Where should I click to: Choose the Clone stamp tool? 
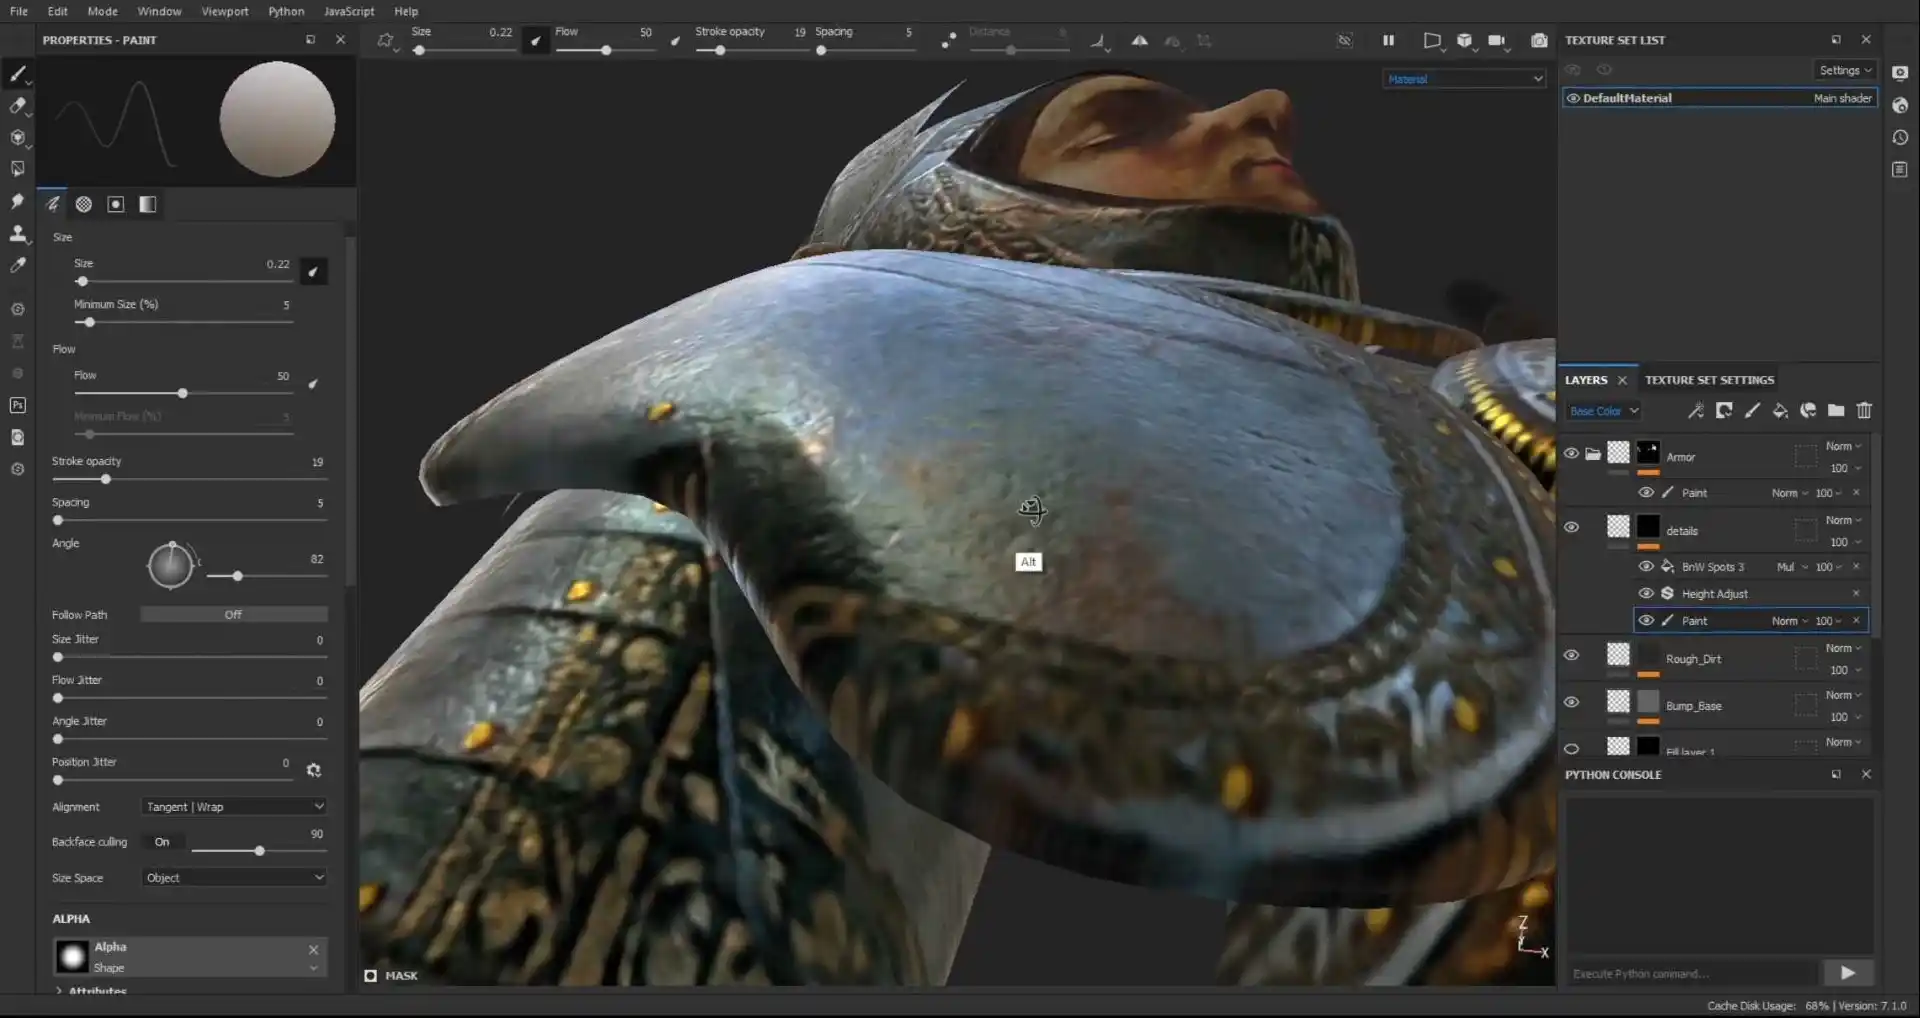(x=17, y=233)
